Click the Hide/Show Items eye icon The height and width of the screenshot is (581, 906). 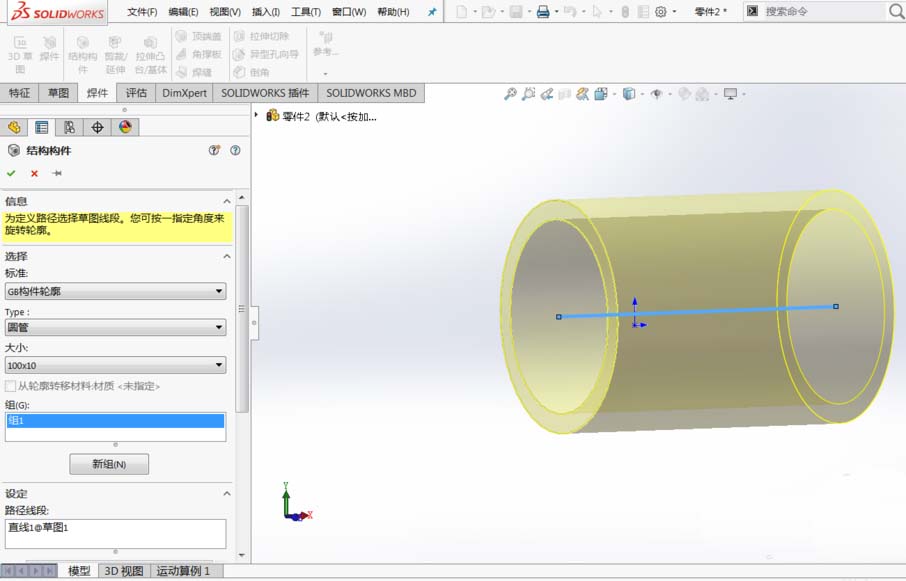coord(656,94)
